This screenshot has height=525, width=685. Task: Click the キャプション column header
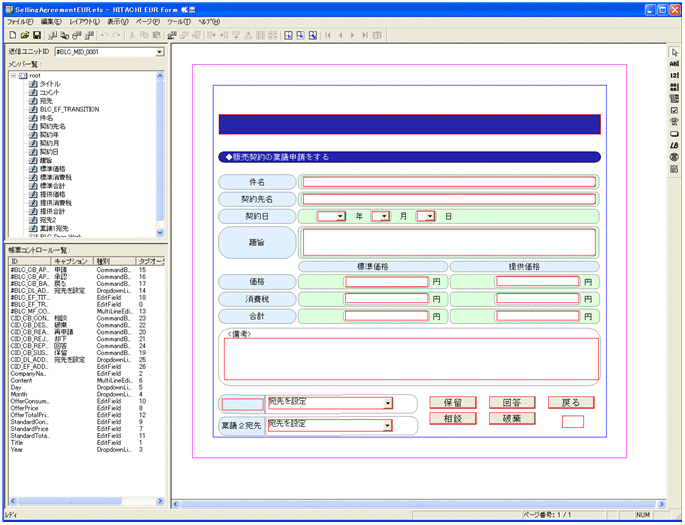tap(72, 261)
